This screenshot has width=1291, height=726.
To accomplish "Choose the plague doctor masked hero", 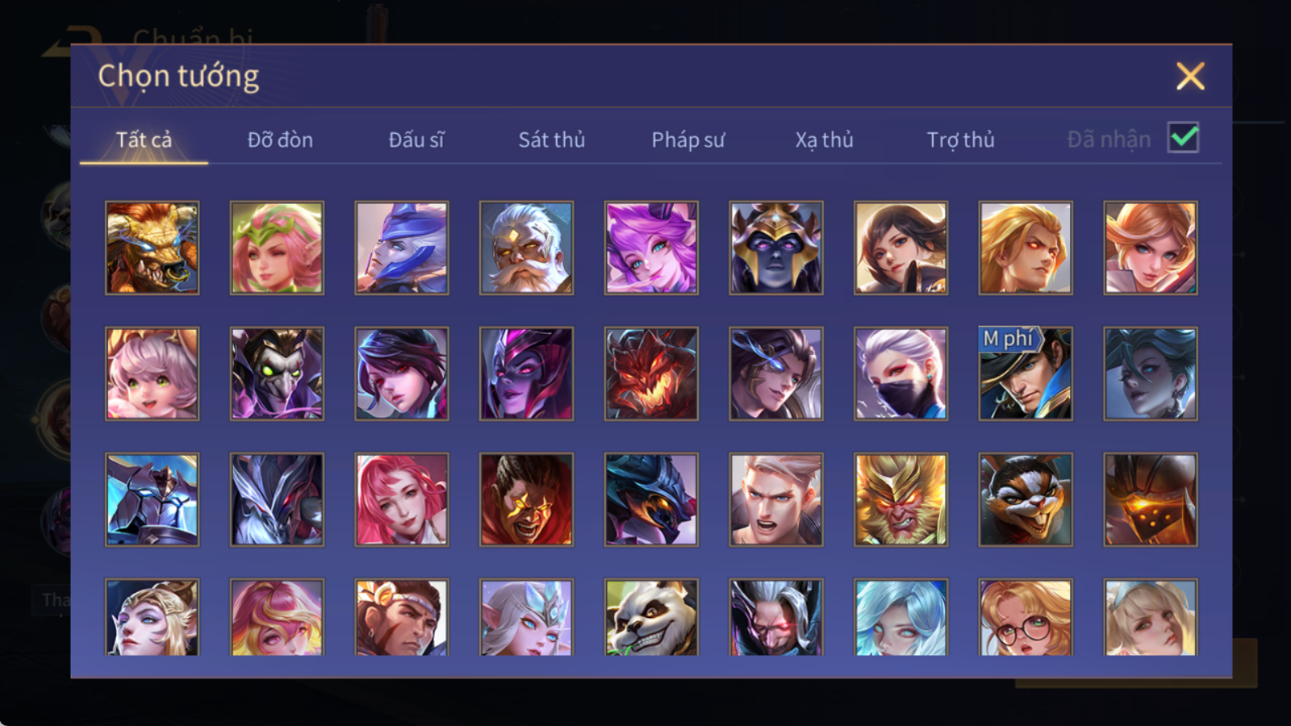I will (277, 374).
